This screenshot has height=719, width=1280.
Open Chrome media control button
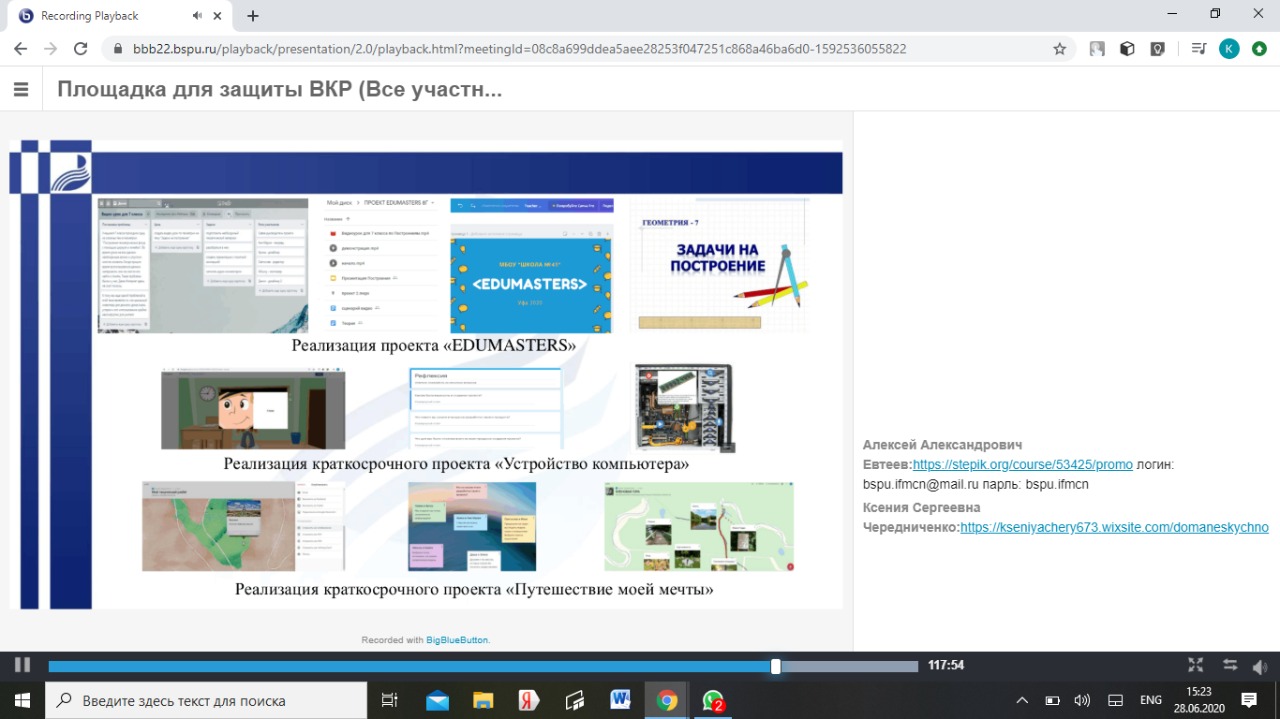(x=1199, y=48)
